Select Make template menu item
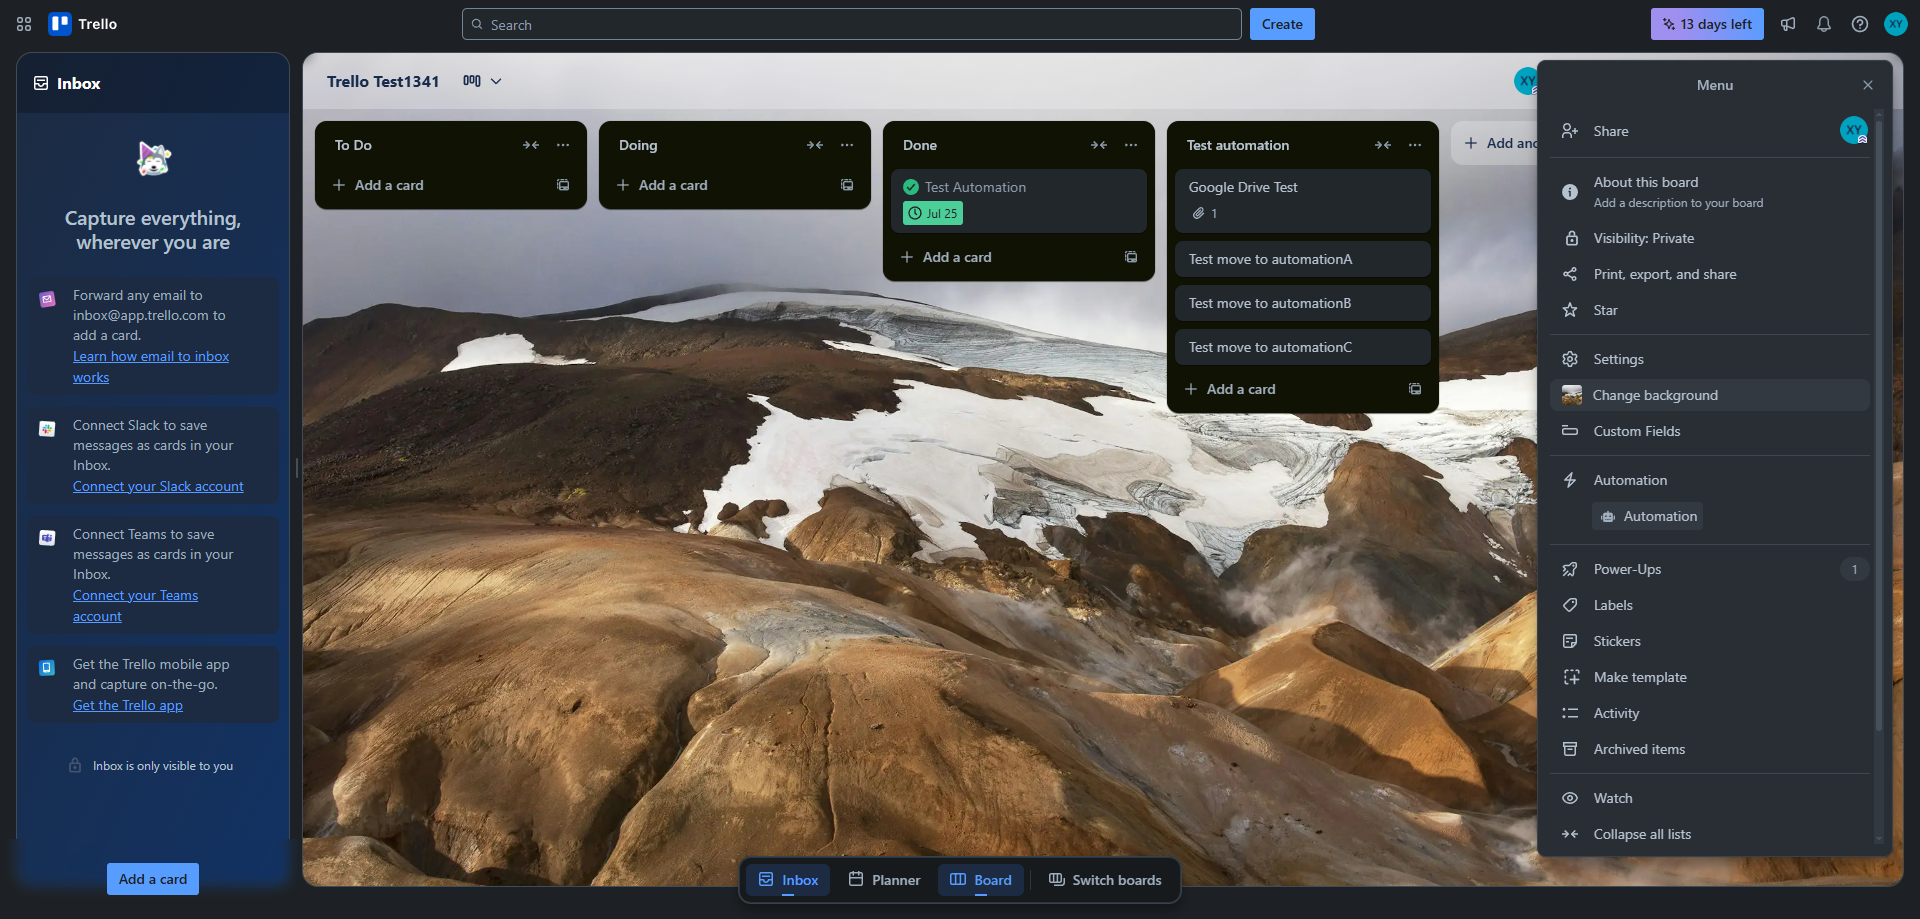 pyautogui.click(x=1709, y=677)
